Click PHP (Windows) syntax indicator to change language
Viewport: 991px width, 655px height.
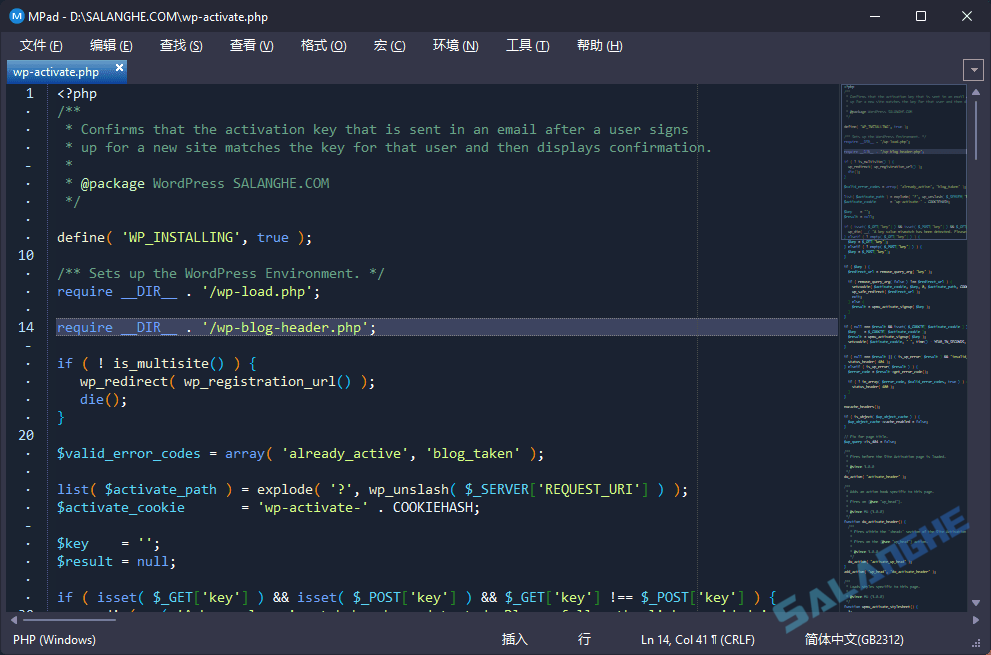click(x=55, y=639)
